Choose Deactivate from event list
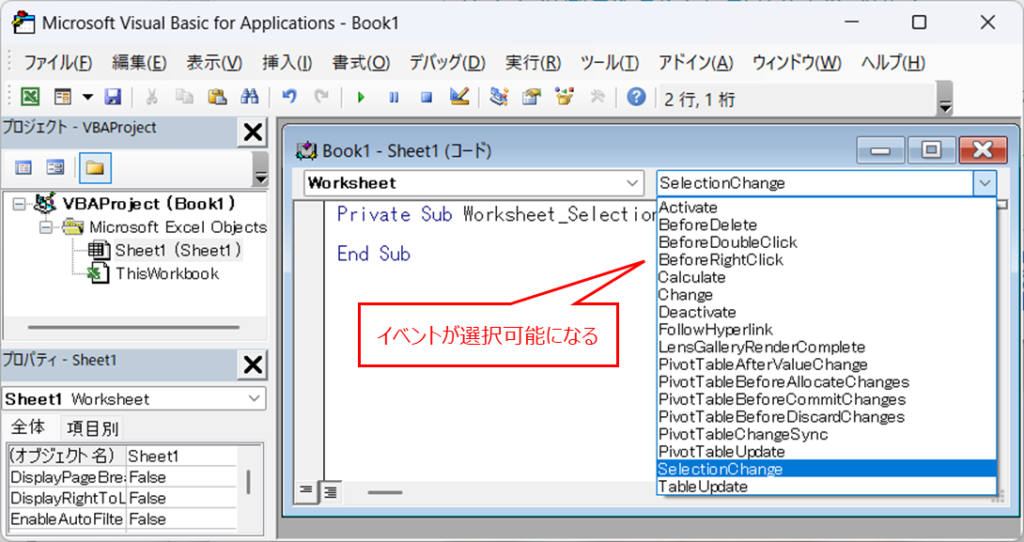Viewport: 1024px width, 542px height. [x=827, y=312]
